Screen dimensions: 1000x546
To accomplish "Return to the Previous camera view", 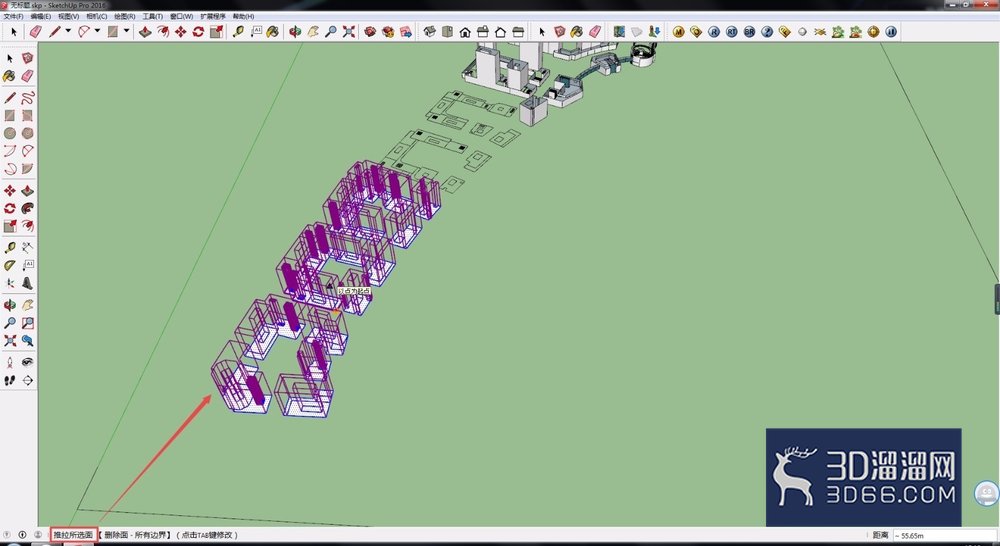I will click(27, 341).
